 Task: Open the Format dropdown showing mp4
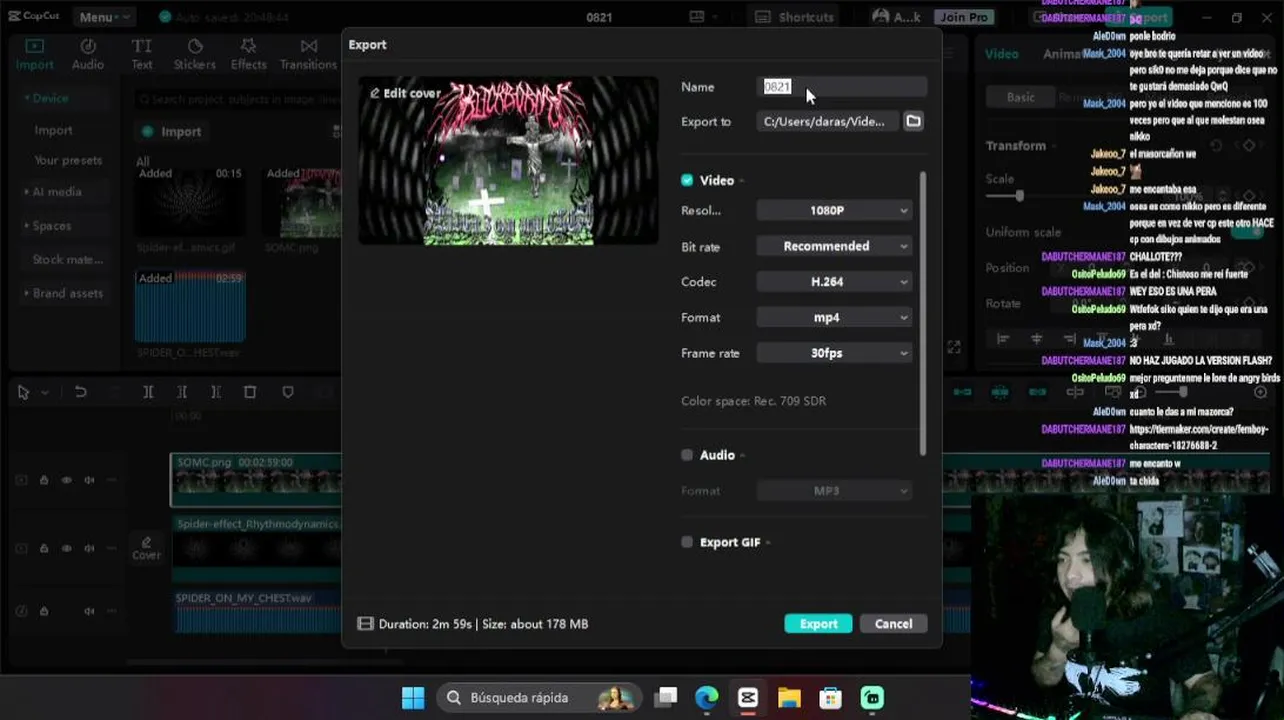pos(834,317)
